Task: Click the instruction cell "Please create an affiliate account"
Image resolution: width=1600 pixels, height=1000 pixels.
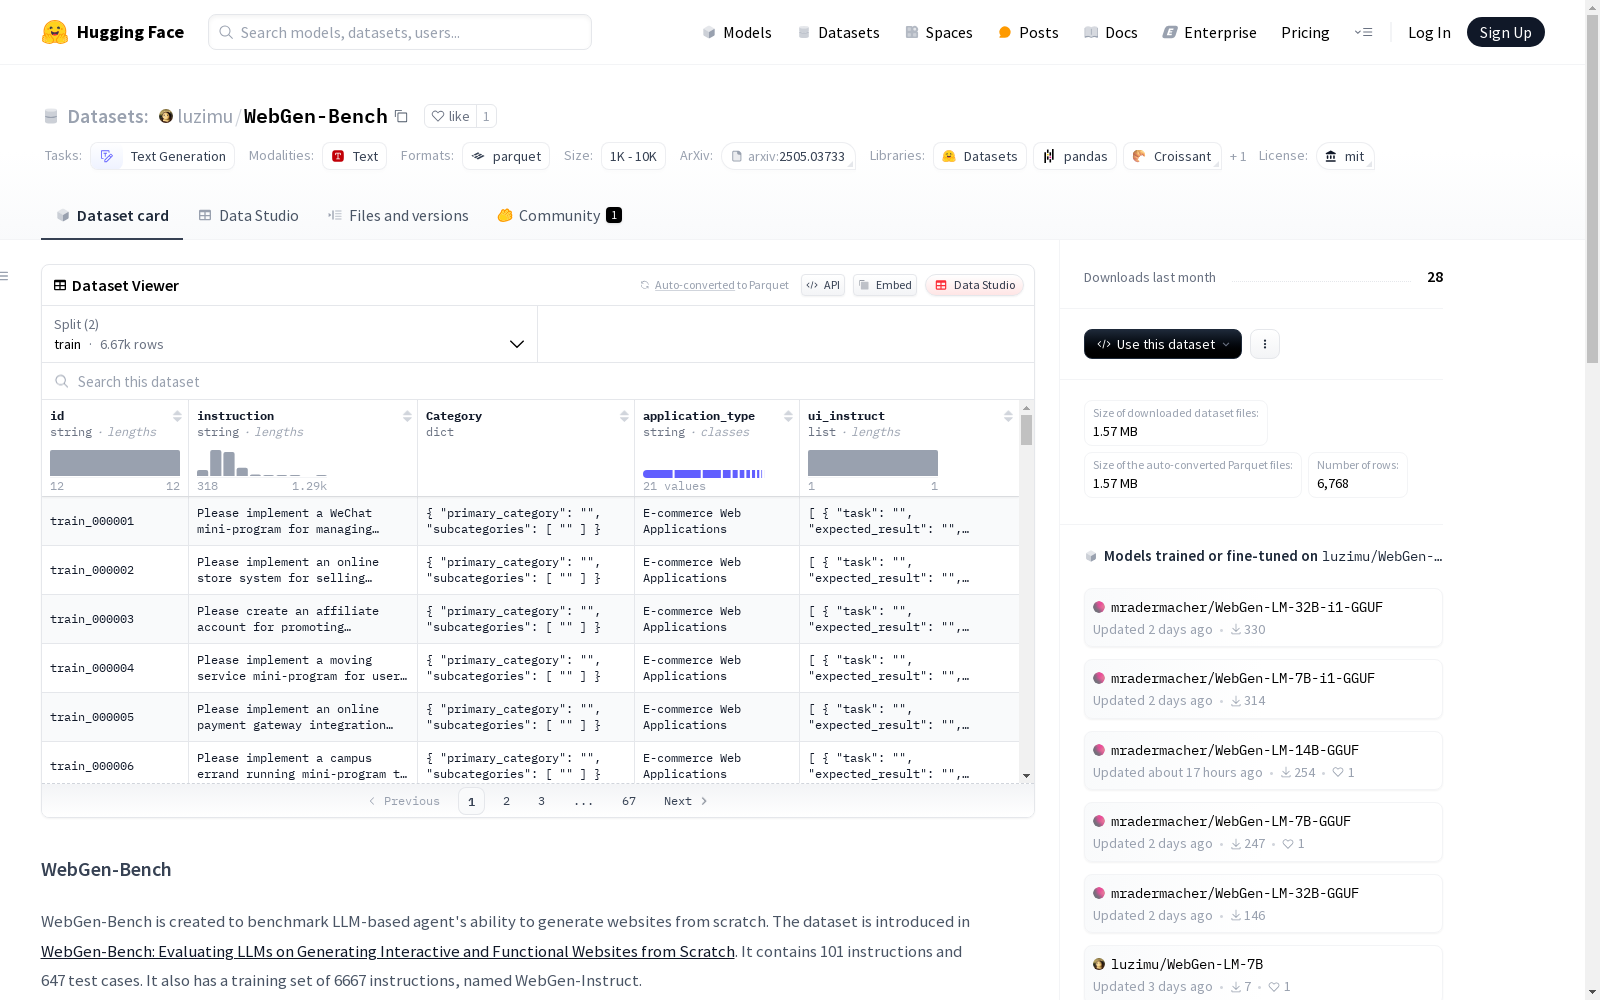Action: pyautogui.click(x=303, y=619)
